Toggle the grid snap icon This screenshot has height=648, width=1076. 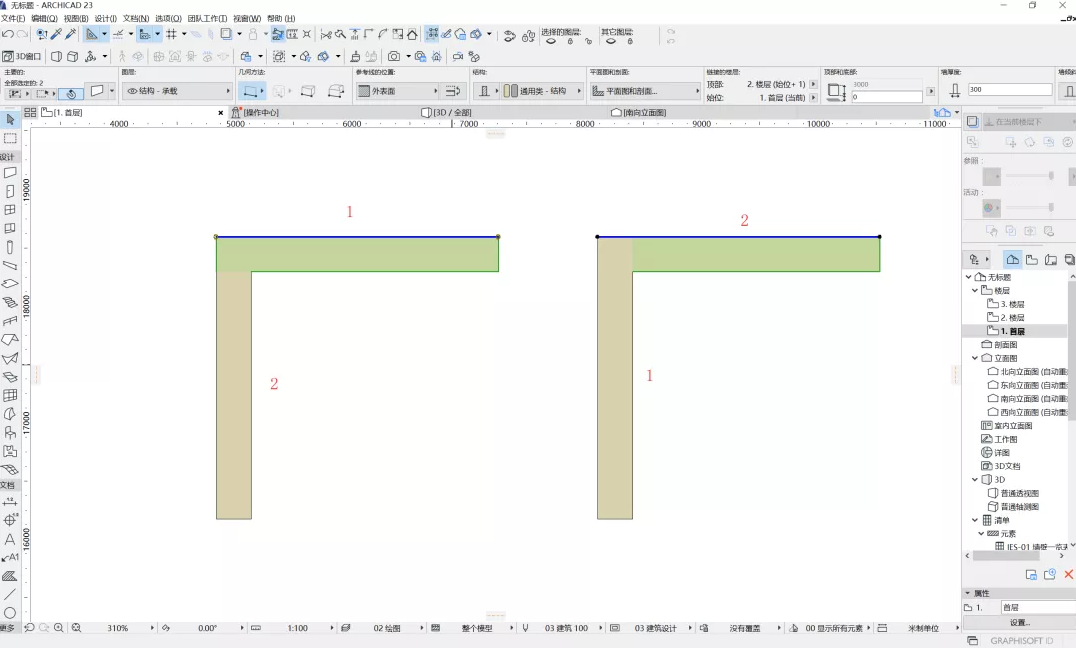[171, 34]
